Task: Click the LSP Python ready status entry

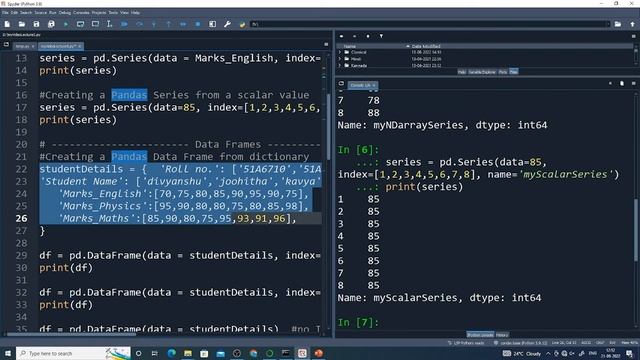Action: (466, 343)
